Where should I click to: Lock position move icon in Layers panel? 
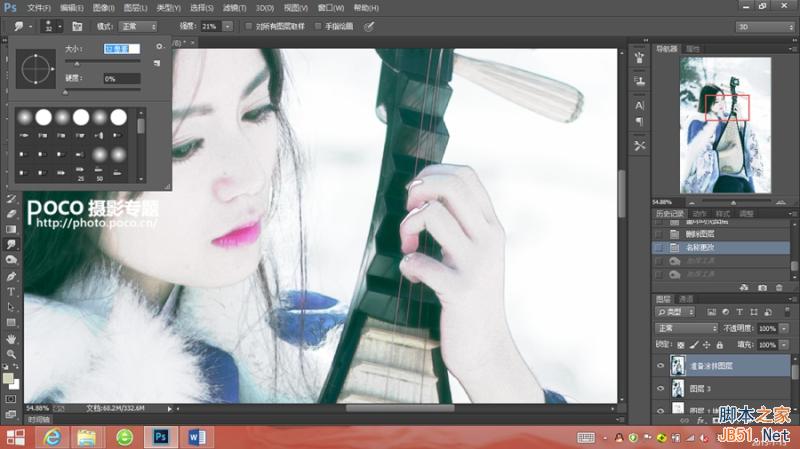pos(707,345)
